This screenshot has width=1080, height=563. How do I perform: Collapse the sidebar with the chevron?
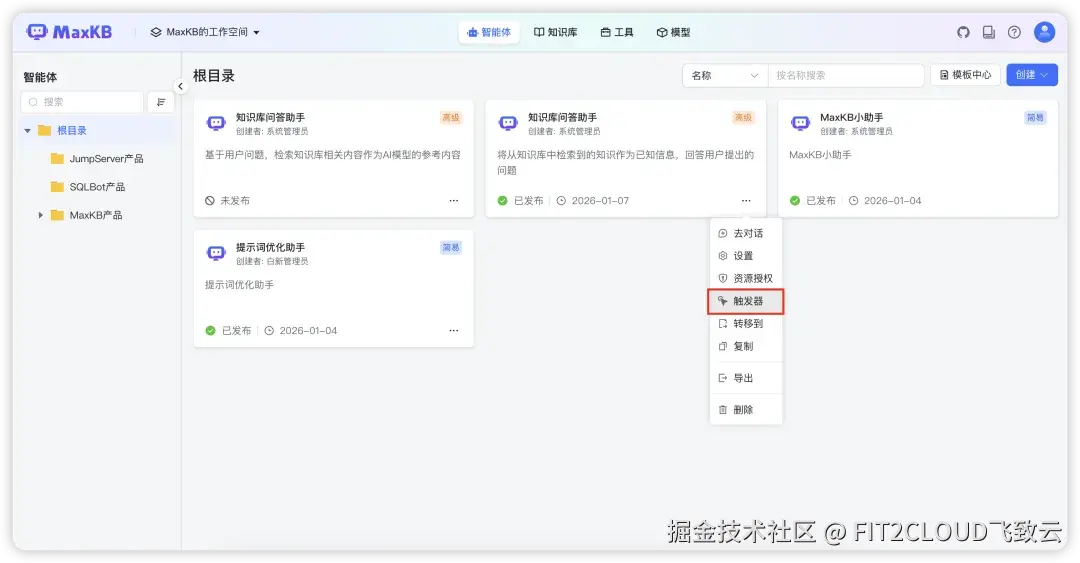click(x=180, y=86)
